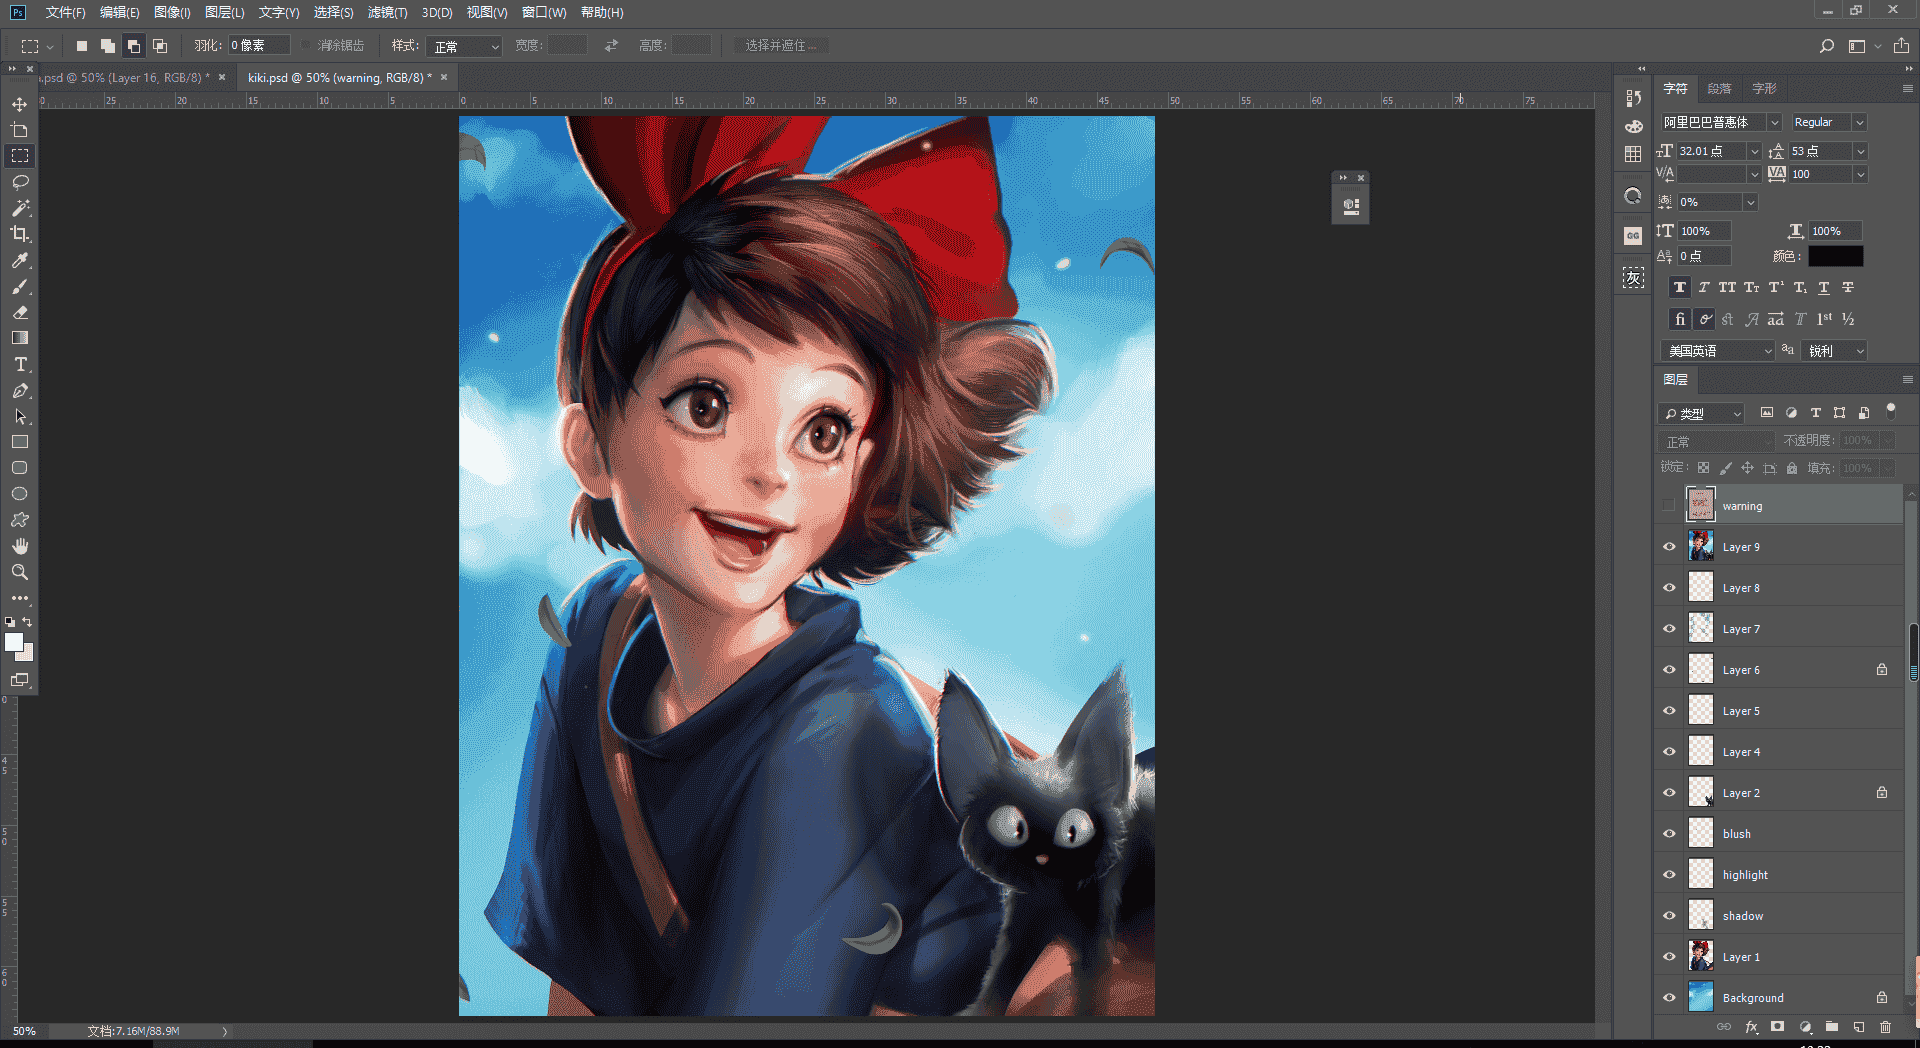
Task: Hide the shadow layer
Action: [x=1669, y=916]
